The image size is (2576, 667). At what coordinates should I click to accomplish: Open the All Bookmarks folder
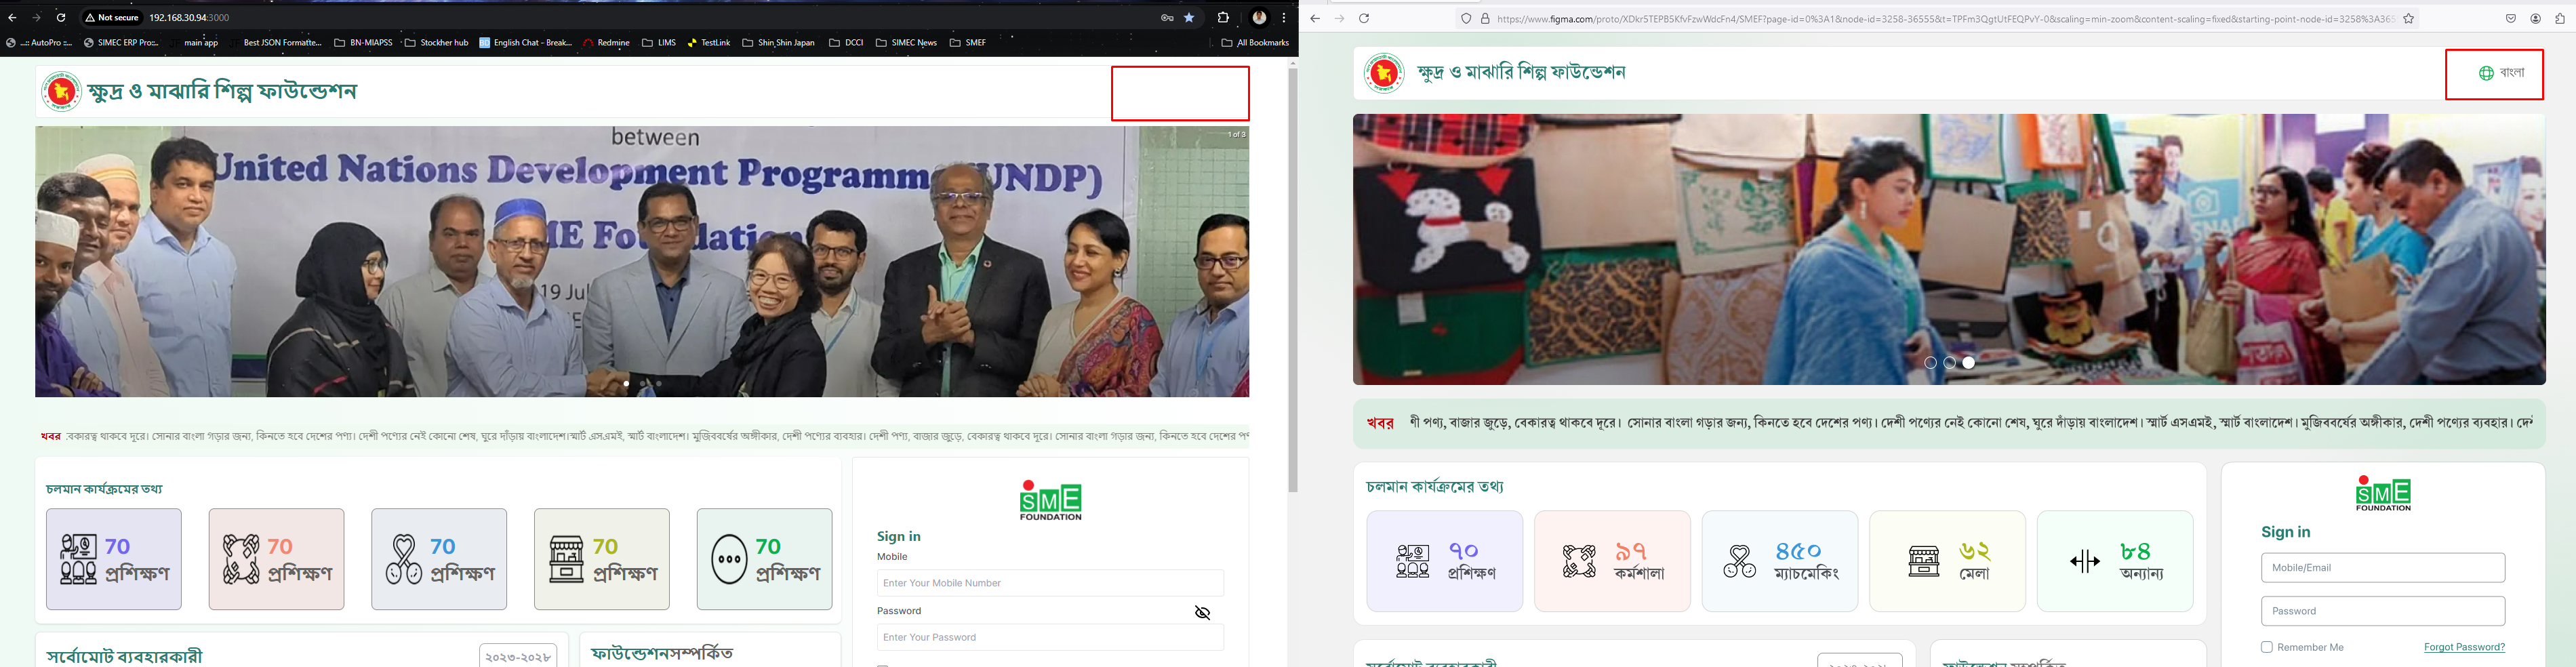click(x=1255, y=43)
